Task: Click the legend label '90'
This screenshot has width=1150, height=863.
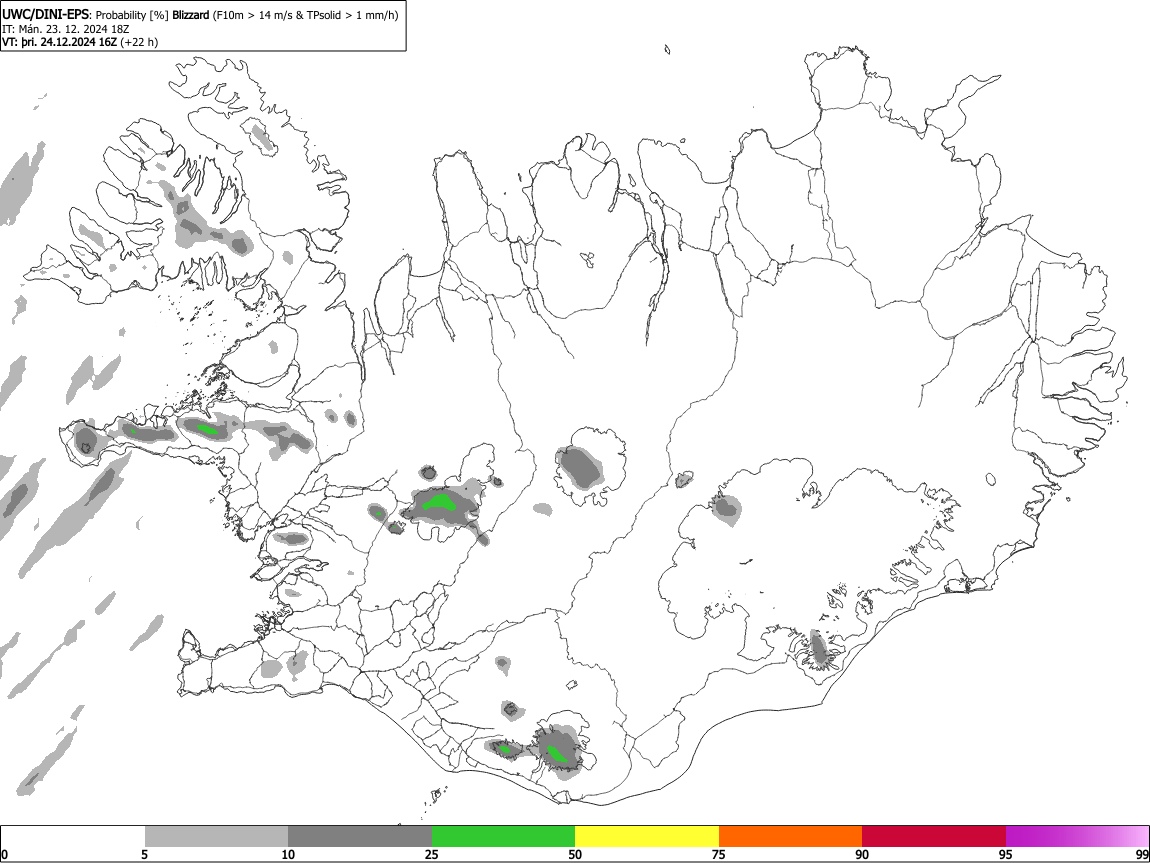Action: click(862, 854)
